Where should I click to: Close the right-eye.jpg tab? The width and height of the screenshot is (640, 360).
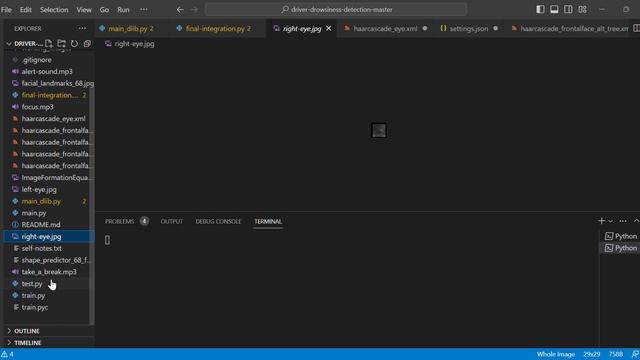click(329, 29)
